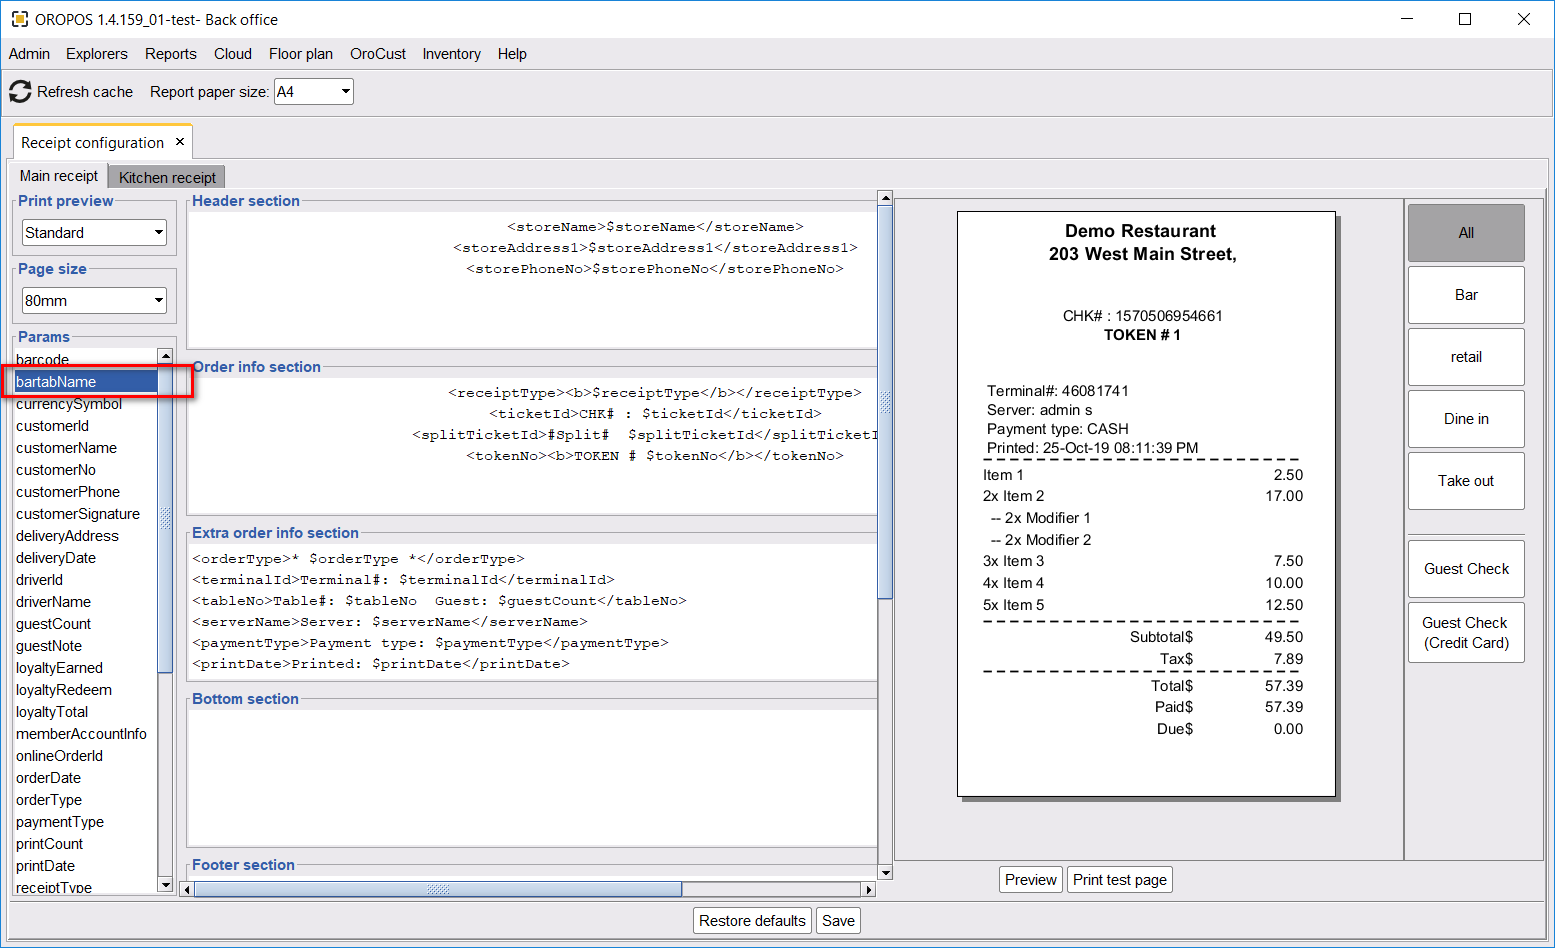Open the Inventory menu
This screenshot has height=948, width=1555.
pyautogui.click(x=451, y=54)
